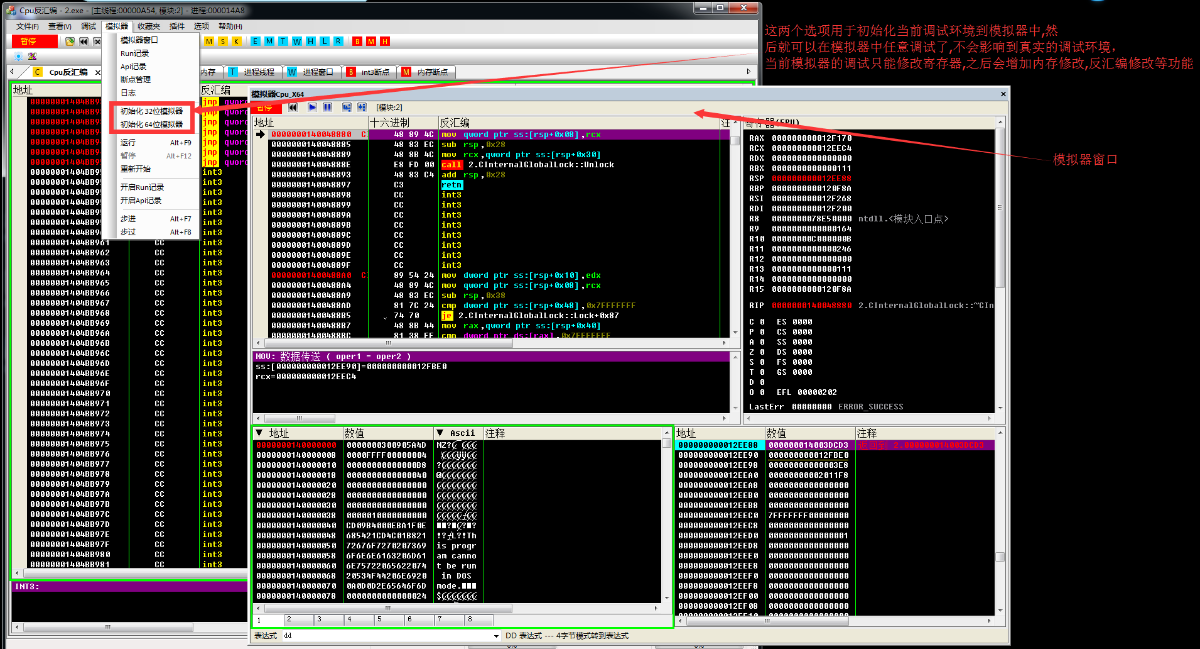The width and height of the screenshot is (1200, 649).
Task: Open the 文件(F) menu
Action: 27,26
